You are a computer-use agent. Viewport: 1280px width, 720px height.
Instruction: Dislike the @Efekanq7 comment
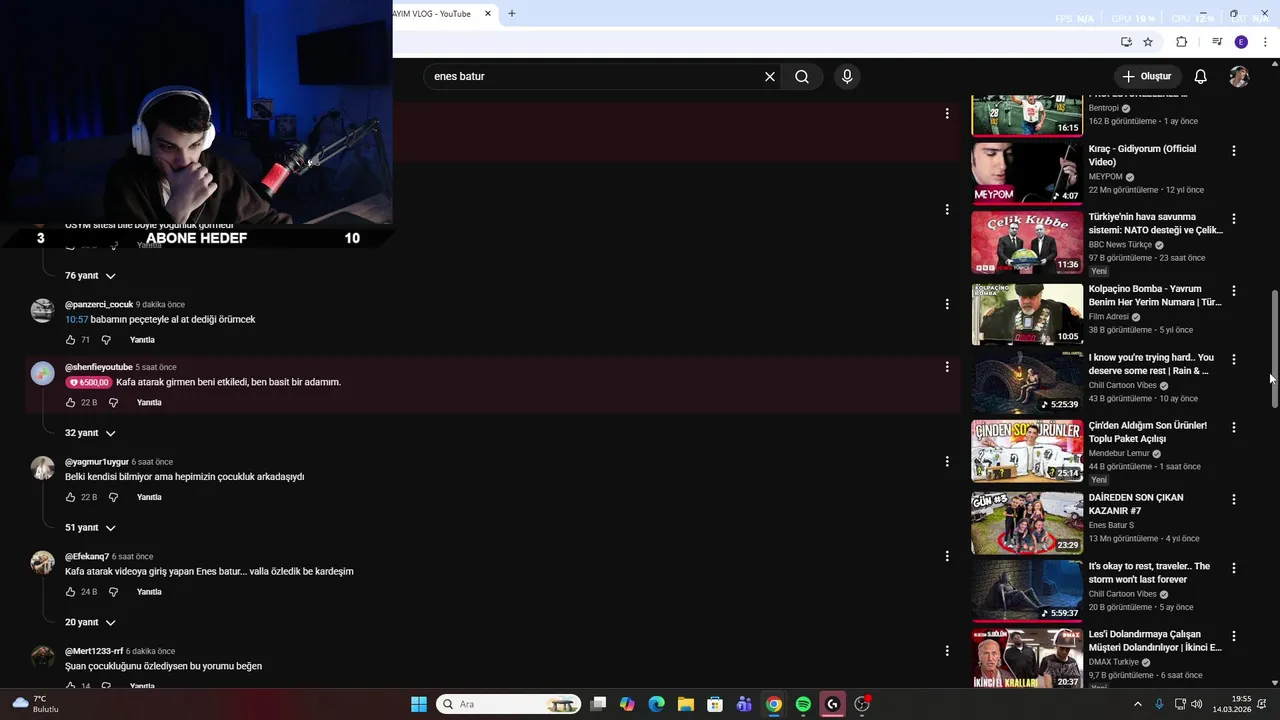pos(113,592)
